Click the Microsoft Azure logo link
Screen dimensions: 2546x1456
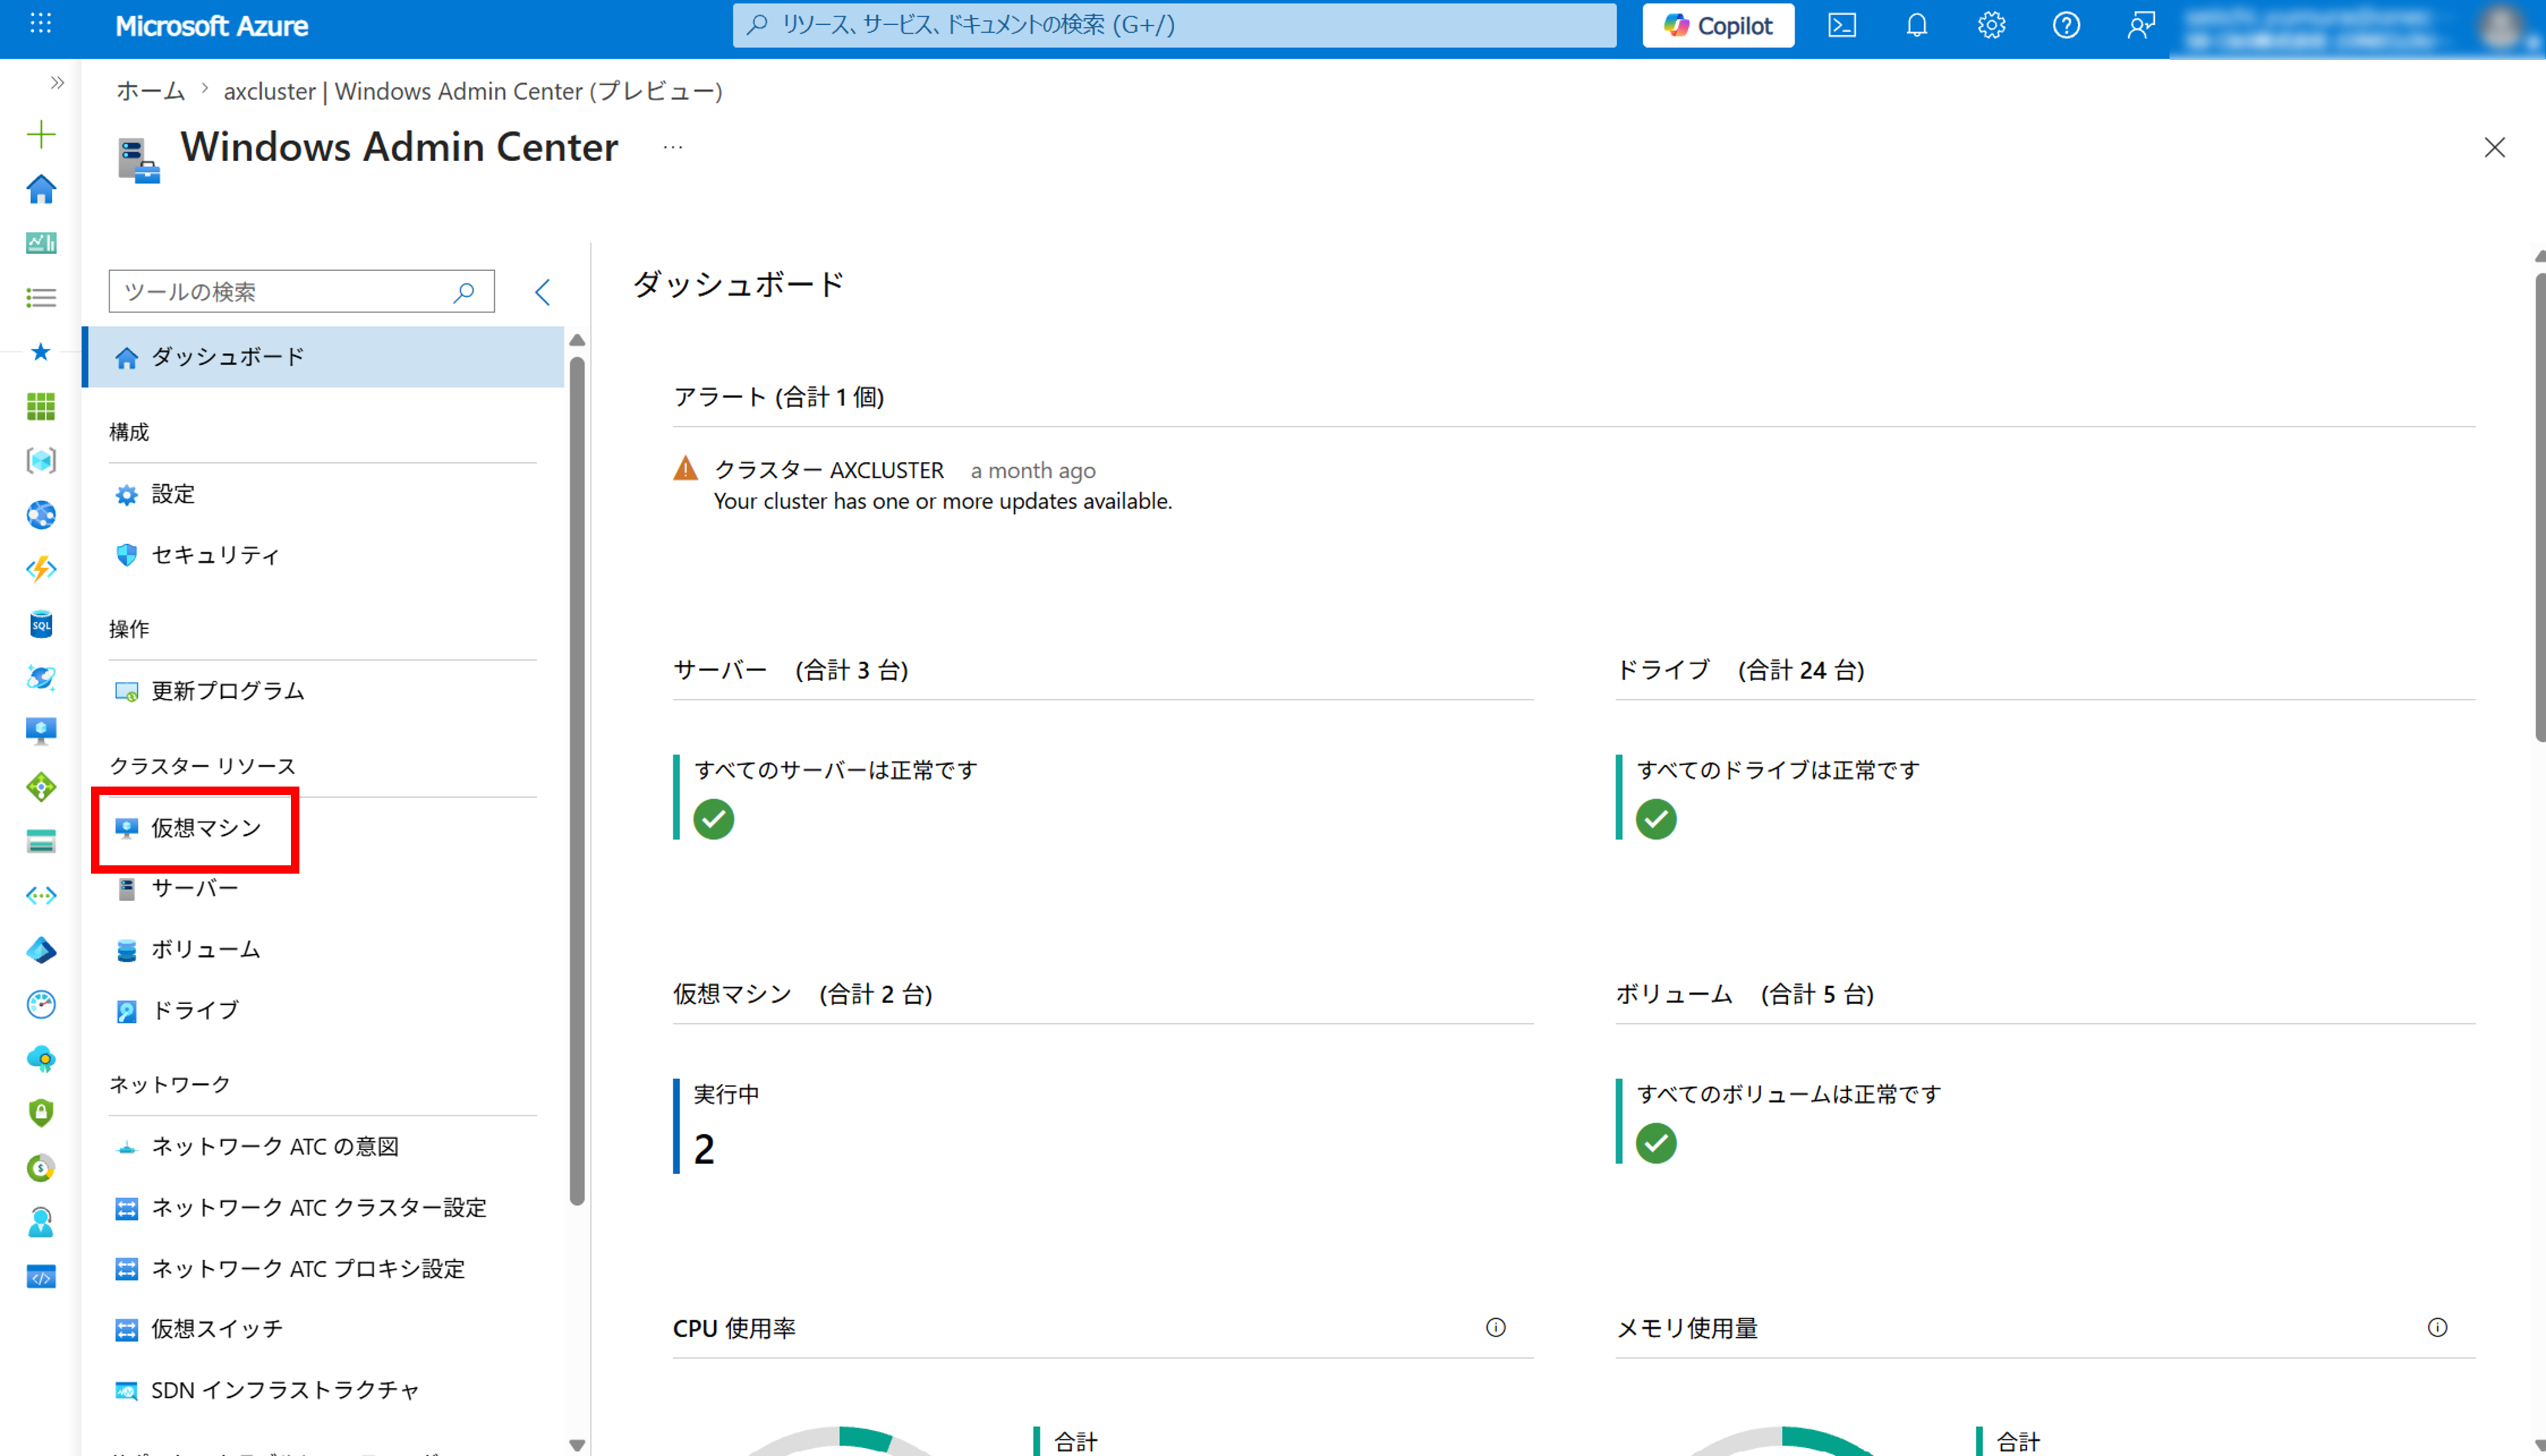tap(212, 26)
